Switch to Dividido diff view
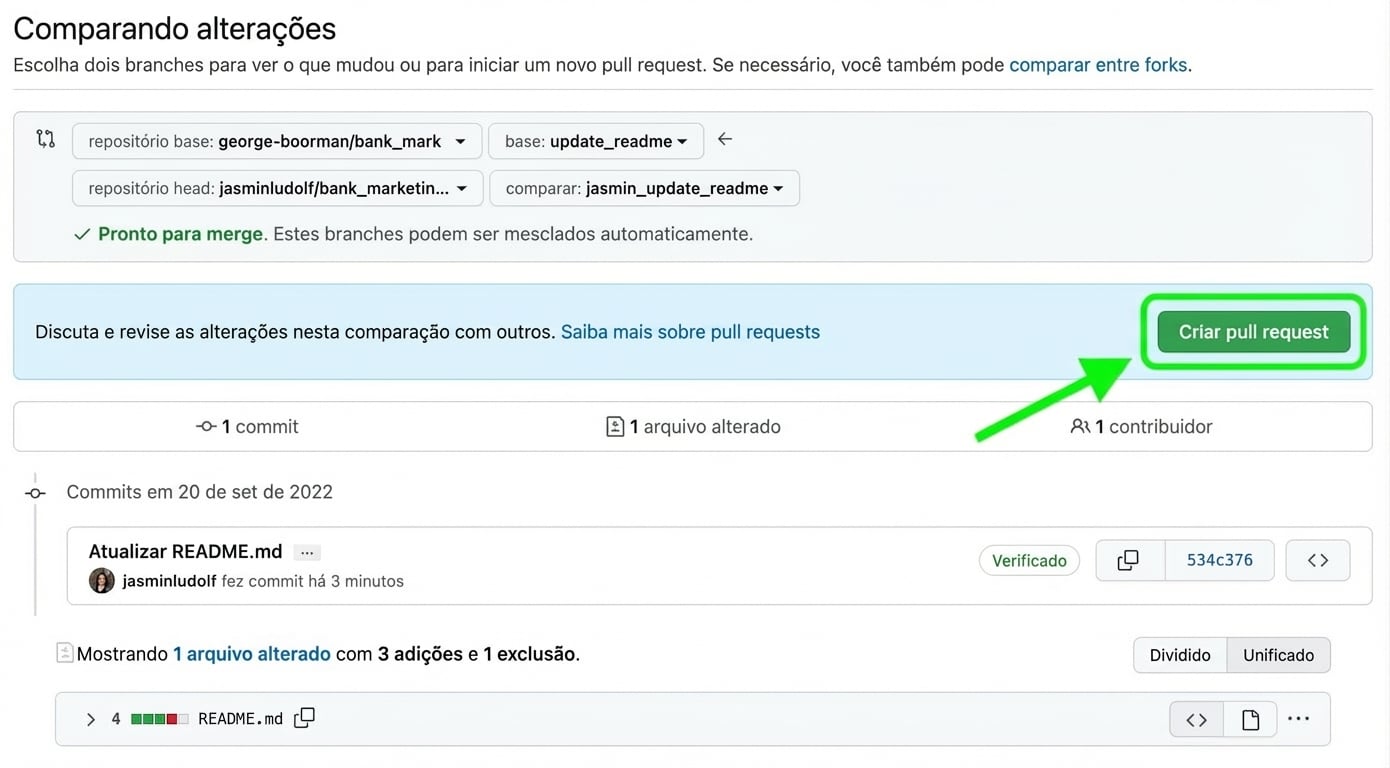Screen dimensions: 1390x768 tap(1180, 655)
